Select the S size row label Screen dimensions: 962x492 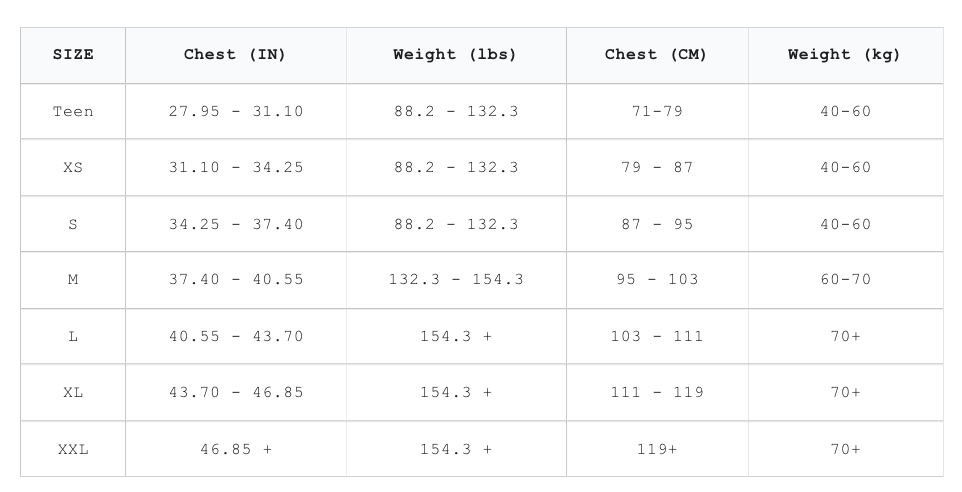[73, 224]
